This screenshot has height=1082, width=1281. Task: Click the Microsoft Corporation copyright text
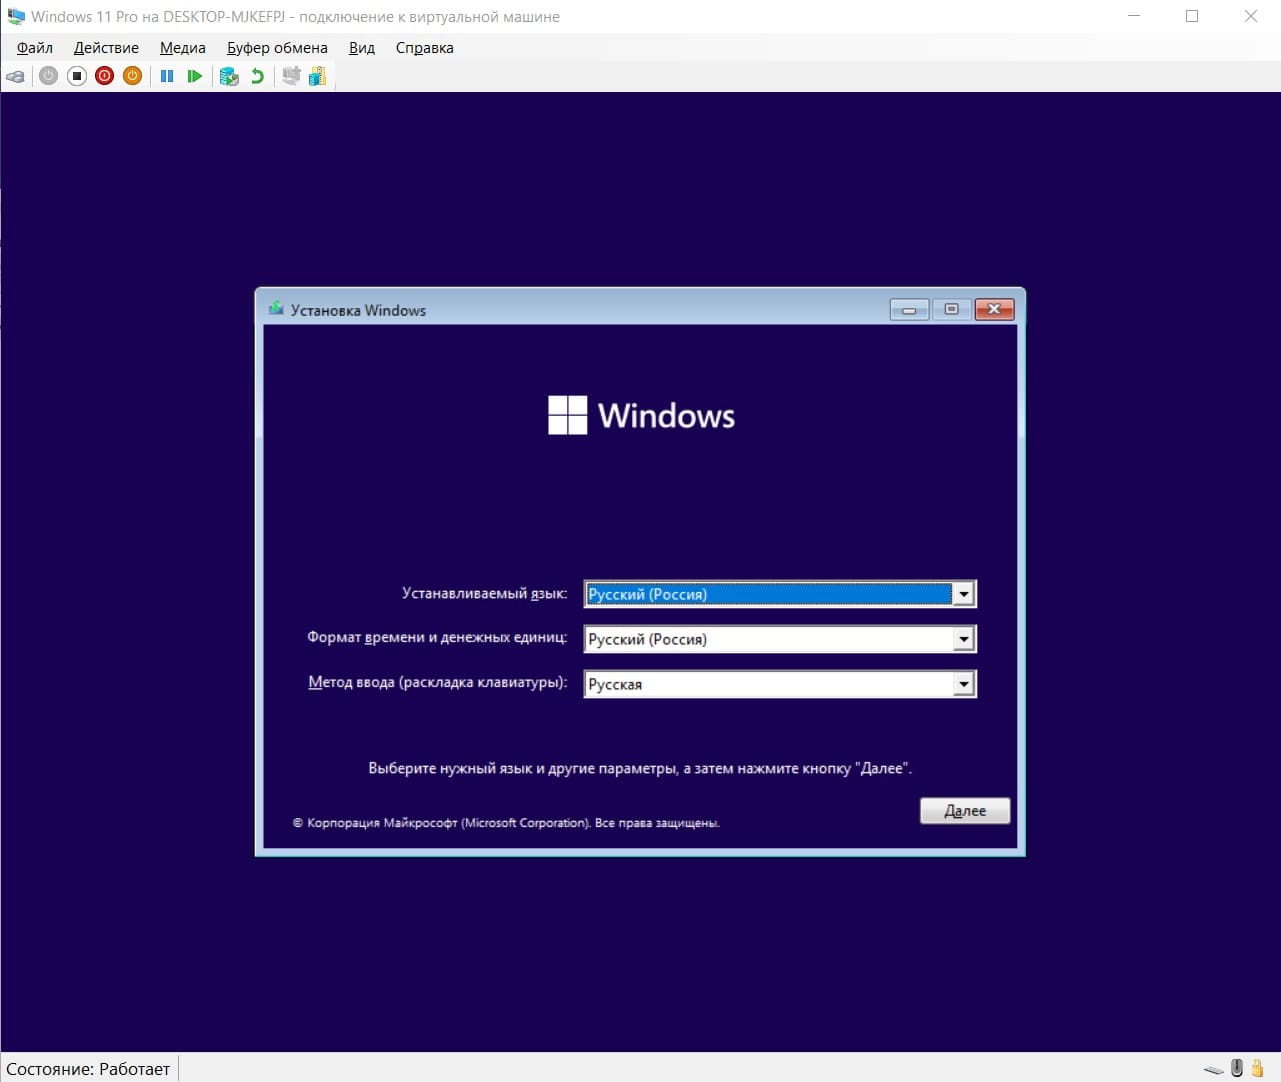point(506,823)
